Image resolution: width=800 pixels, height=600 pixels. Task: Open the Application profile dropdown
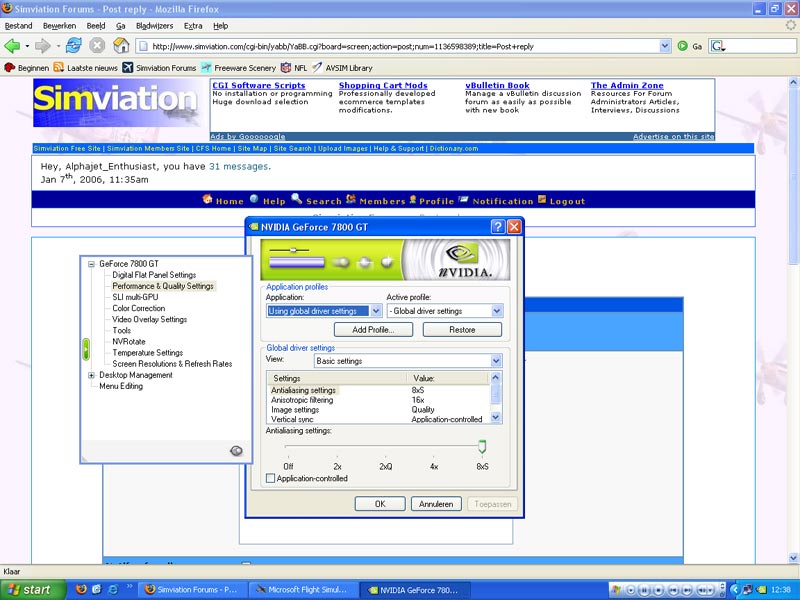pos(324,311)
